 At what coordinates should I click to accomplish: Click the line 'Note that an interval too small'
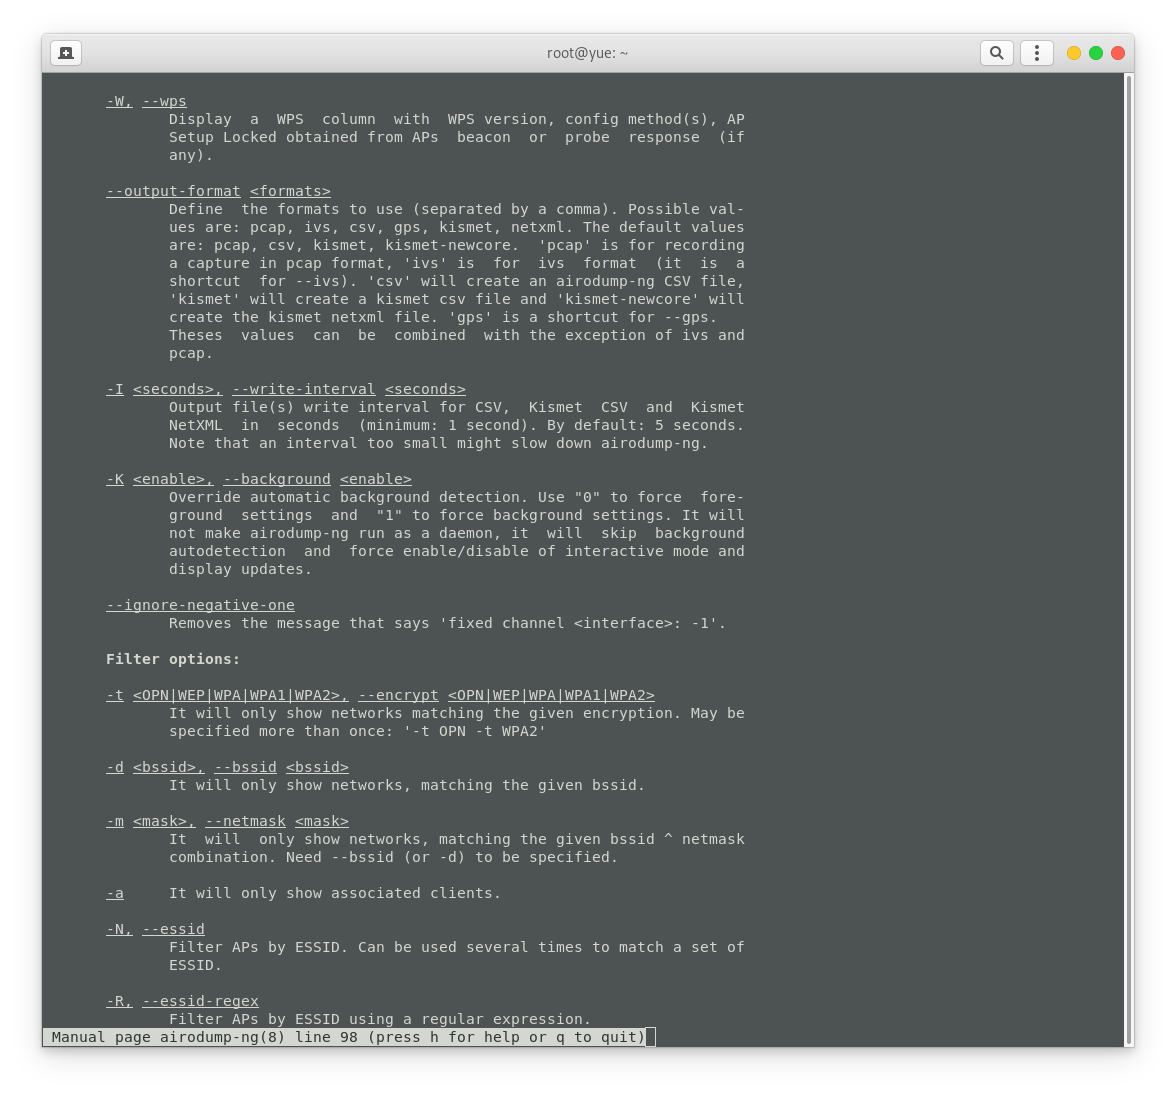coord(438,443)
